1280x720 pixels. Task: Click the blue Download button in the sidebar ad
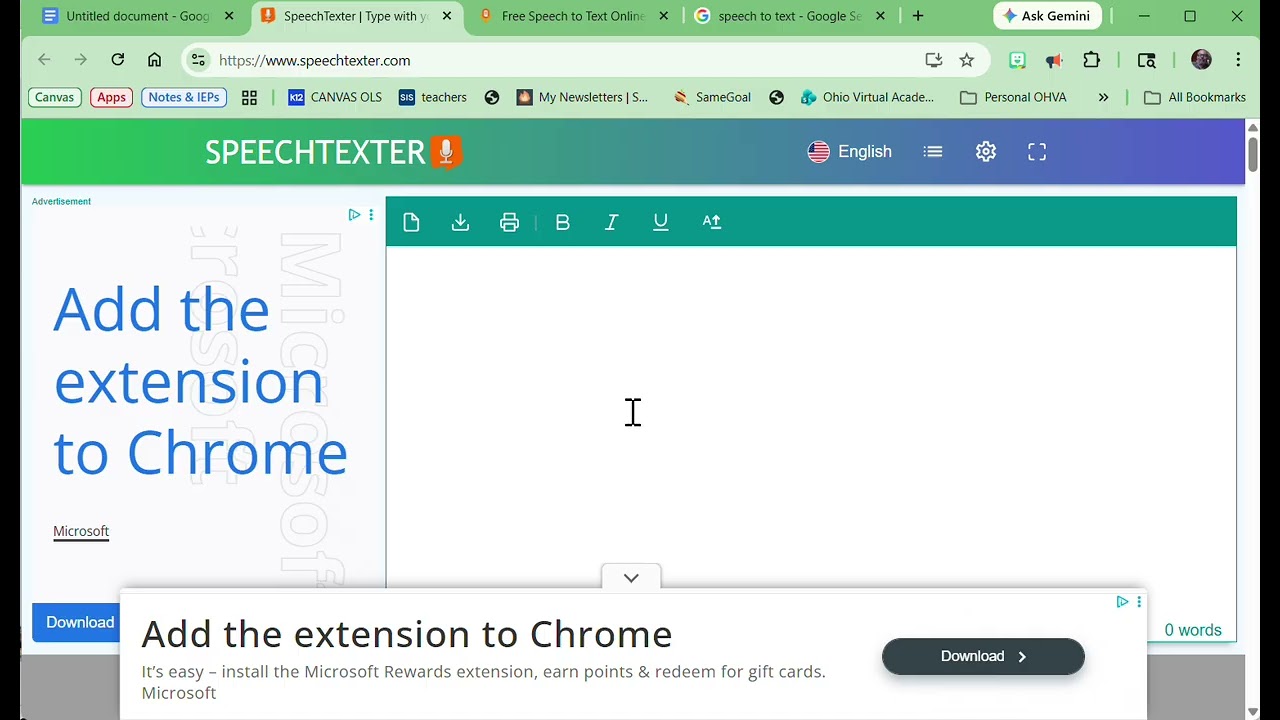(78, 622)
